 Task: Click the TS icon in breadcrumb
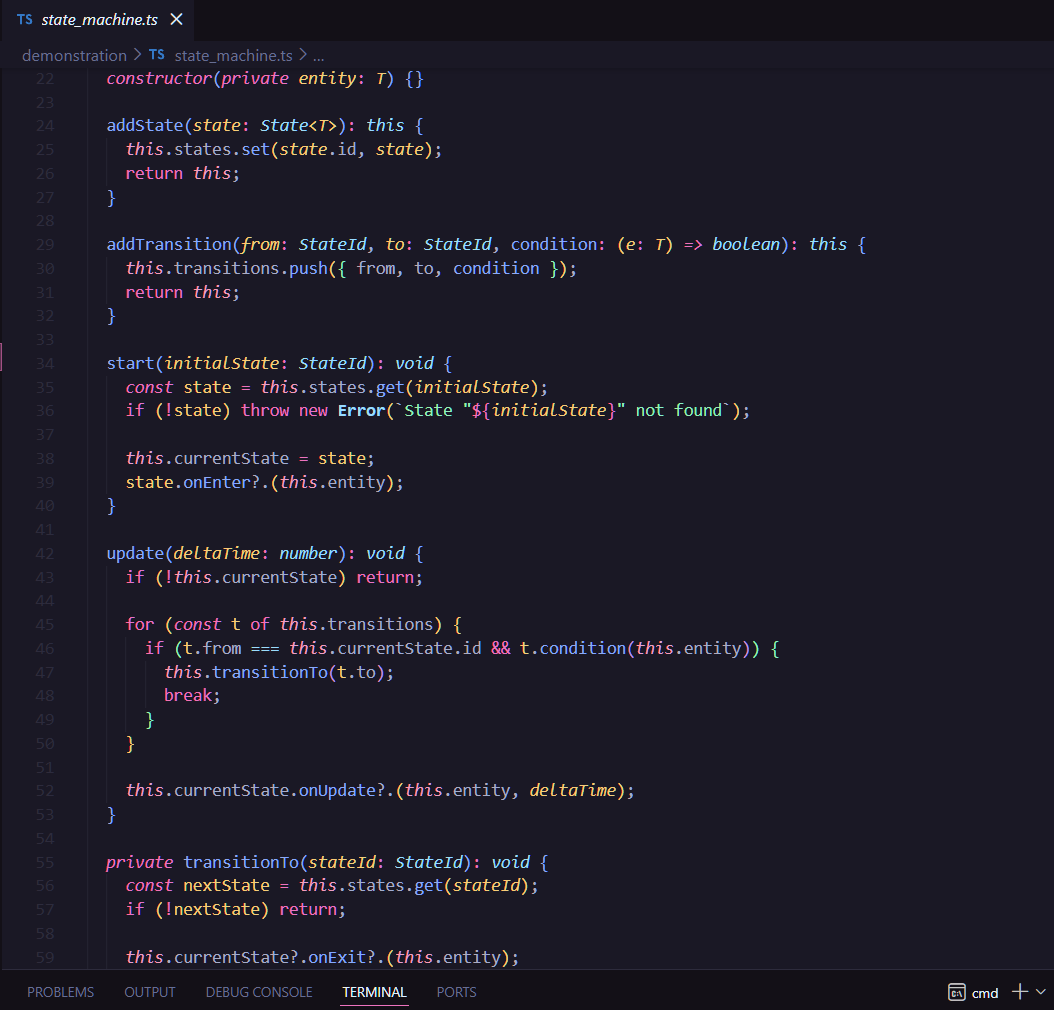(157, 54)
